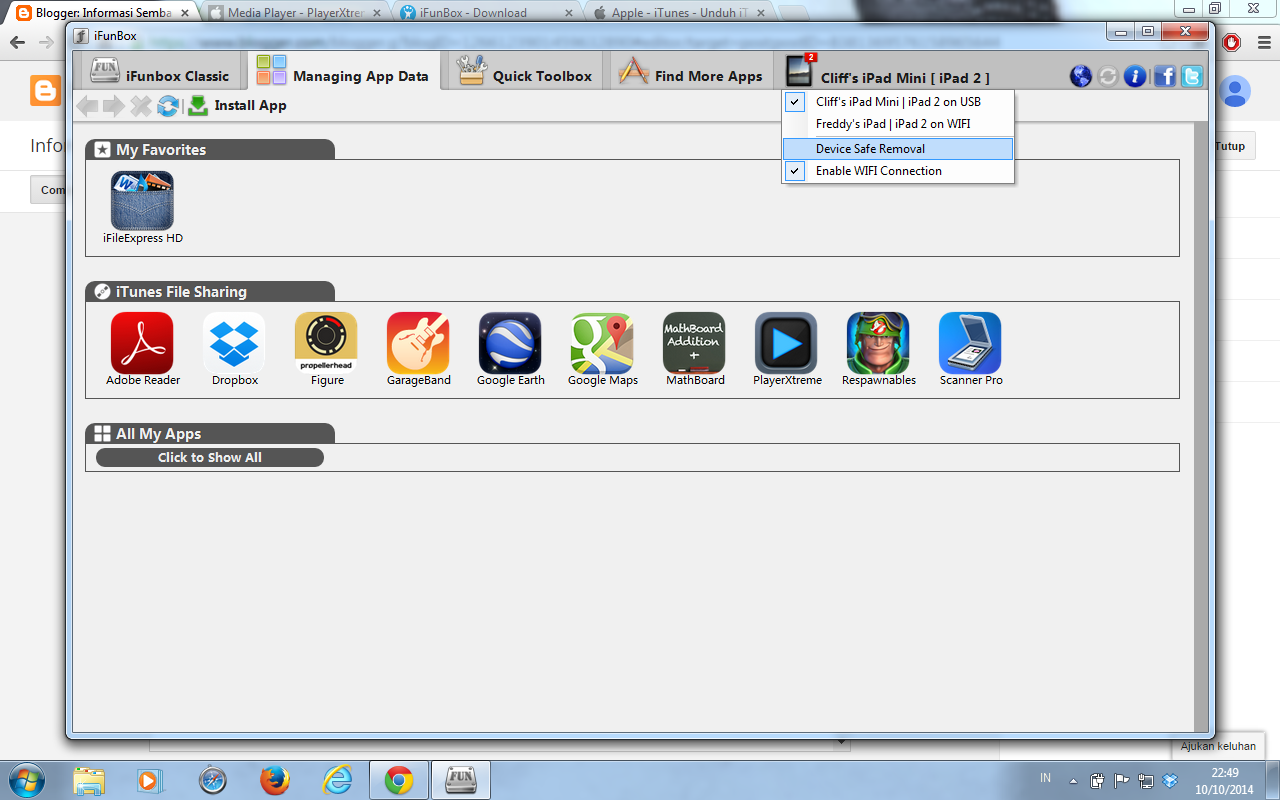Click Chrome back arrow behind iFunBox
Image resolution: width=1280 pixels, height=800 pixels.
pyautogui.click(x=17, y=43)
